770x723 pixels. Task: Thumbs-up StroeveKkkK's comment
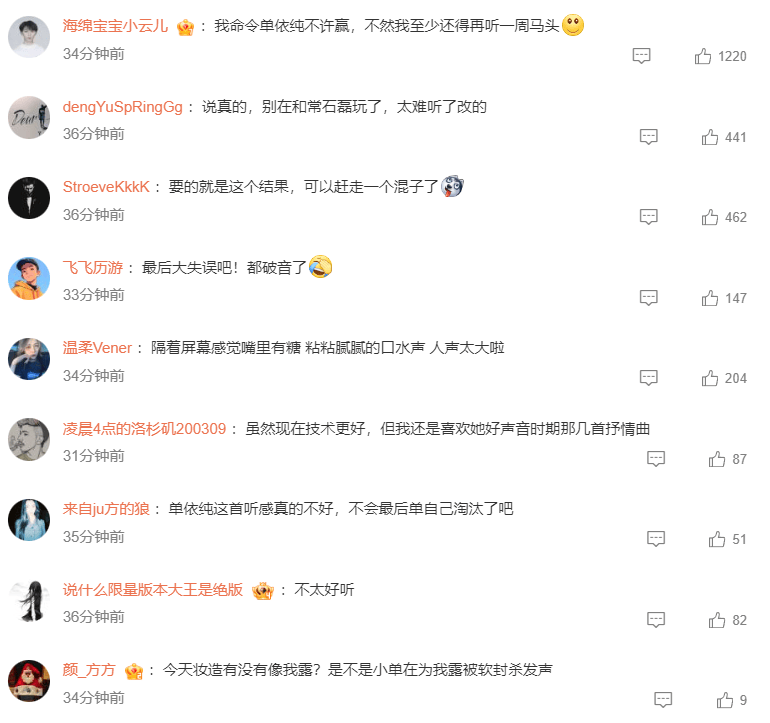coord(710,217)
